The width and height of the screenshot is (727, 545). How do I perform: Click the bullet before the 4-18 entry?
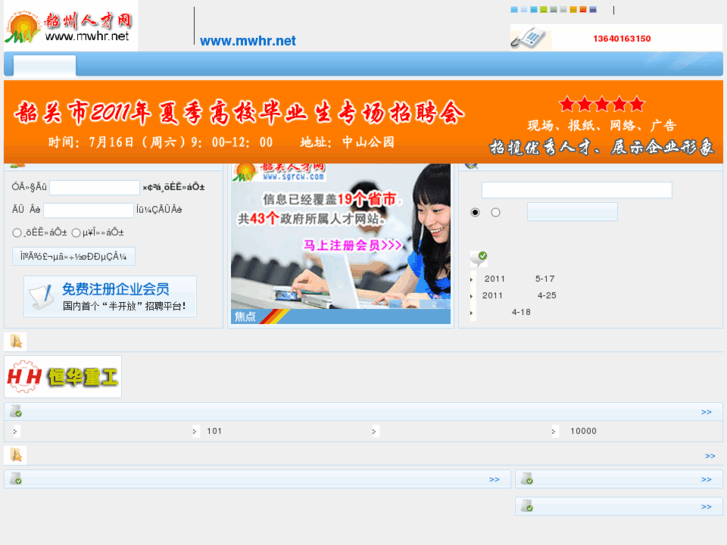click(x=472, y=313)
